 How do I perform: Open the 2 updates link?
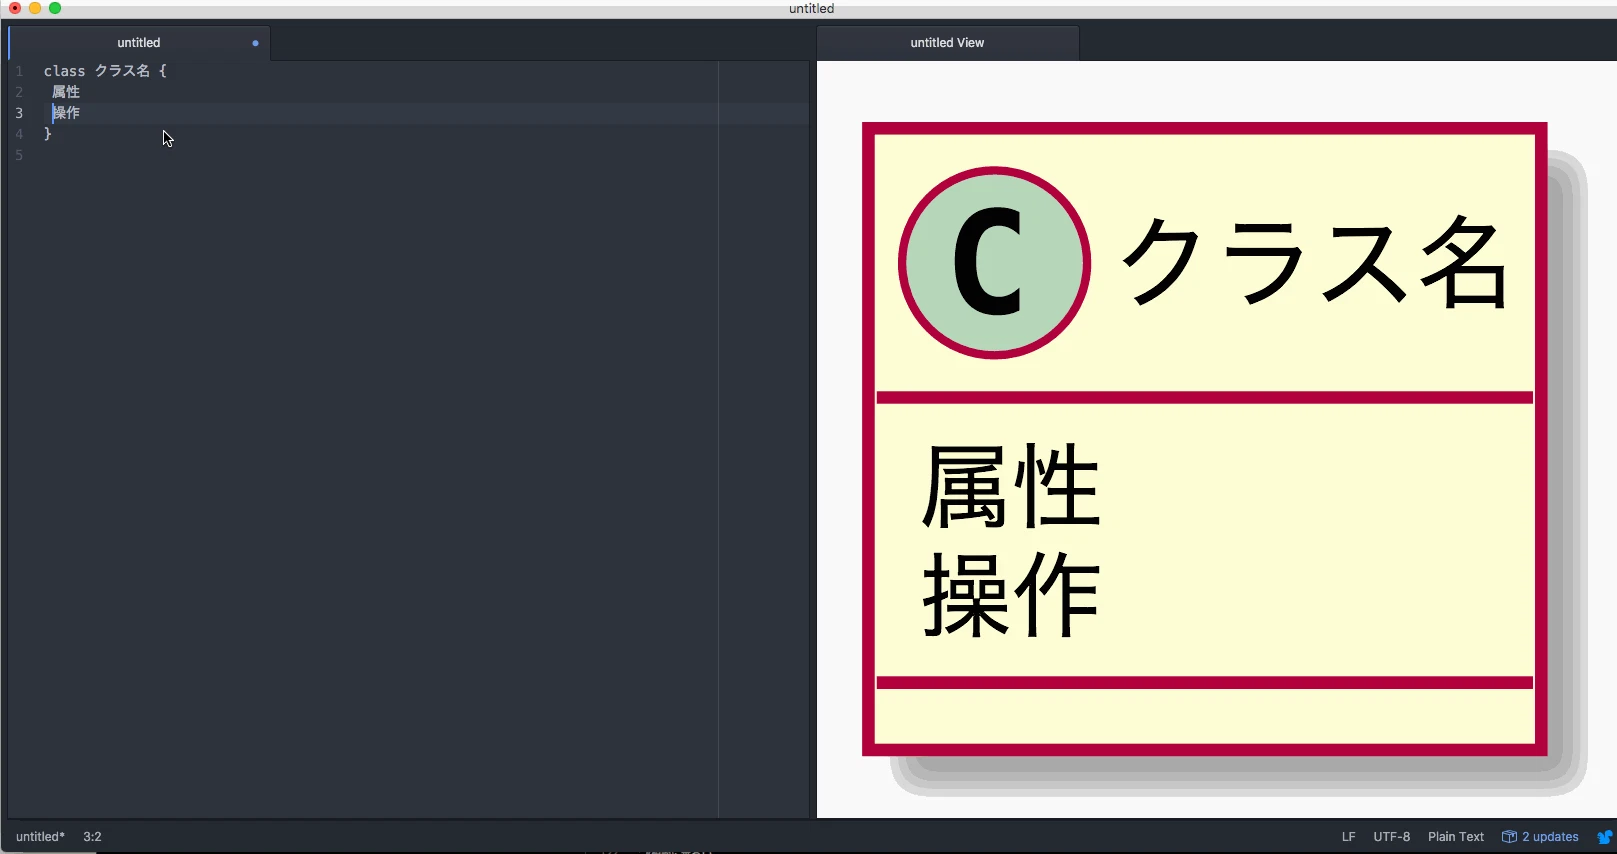click(x=1550, y=837)
